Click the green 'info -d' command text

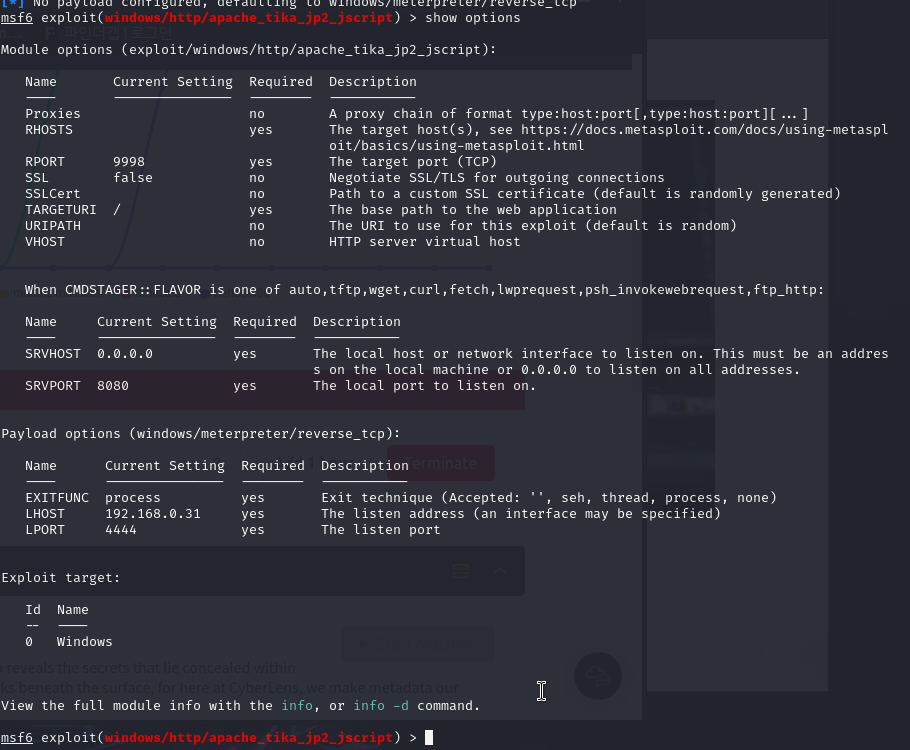point(381,706)
